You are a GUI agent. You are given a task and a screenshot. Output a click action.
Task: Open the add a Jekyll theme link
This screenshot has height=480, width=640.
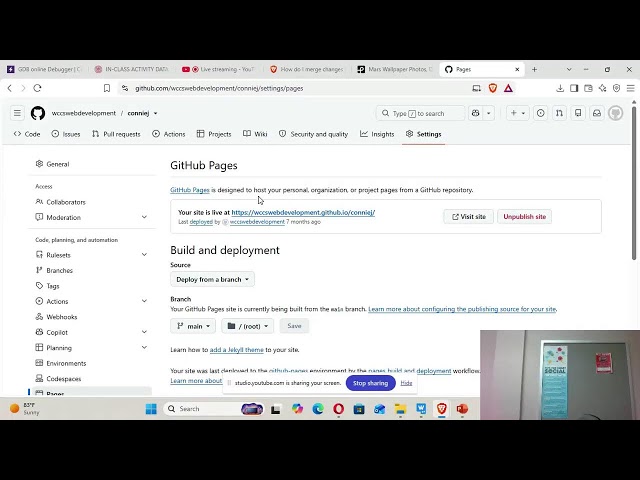tap(237, 350)
